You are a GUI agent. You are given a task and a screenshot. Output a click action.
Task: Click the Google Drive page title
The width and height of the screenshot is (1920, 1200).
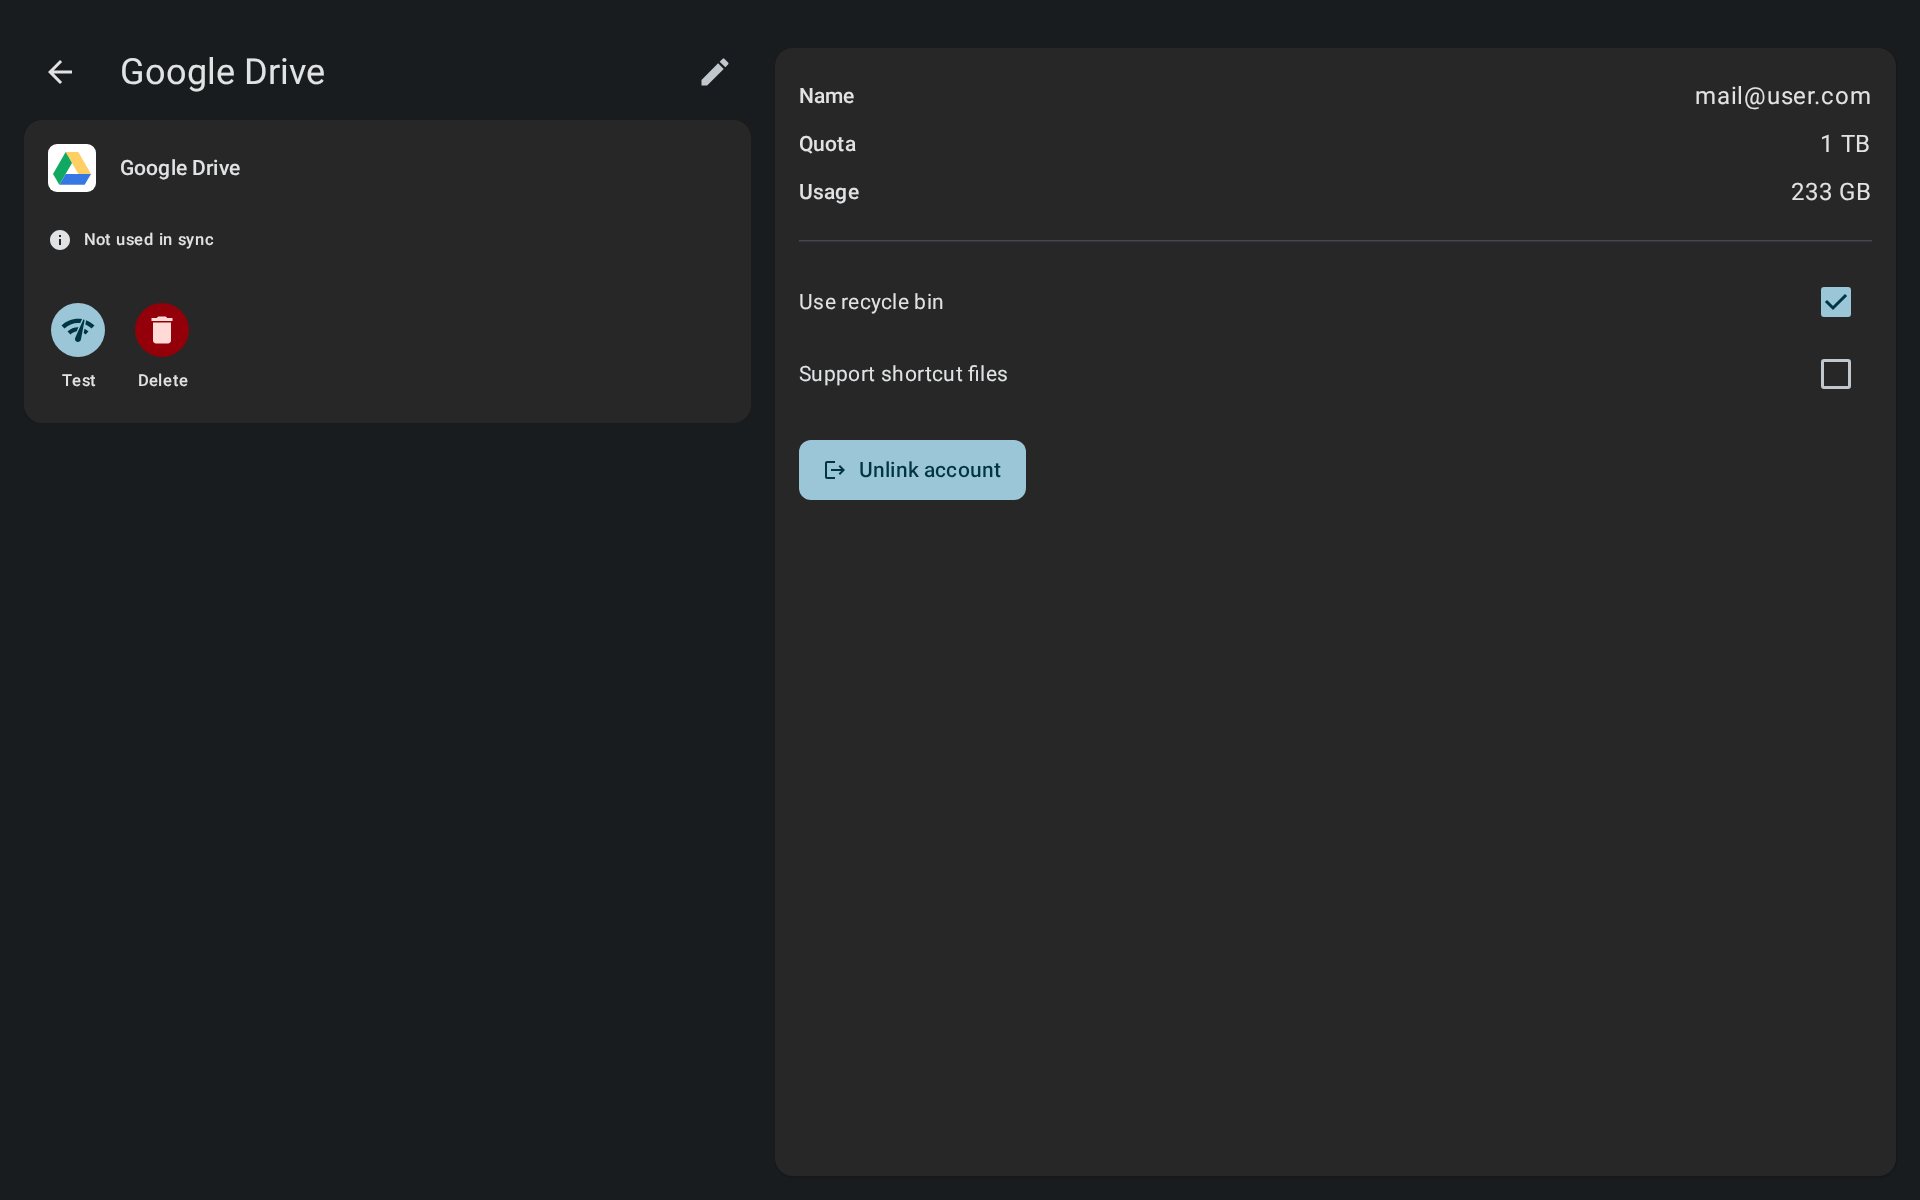tap(222, 72)
